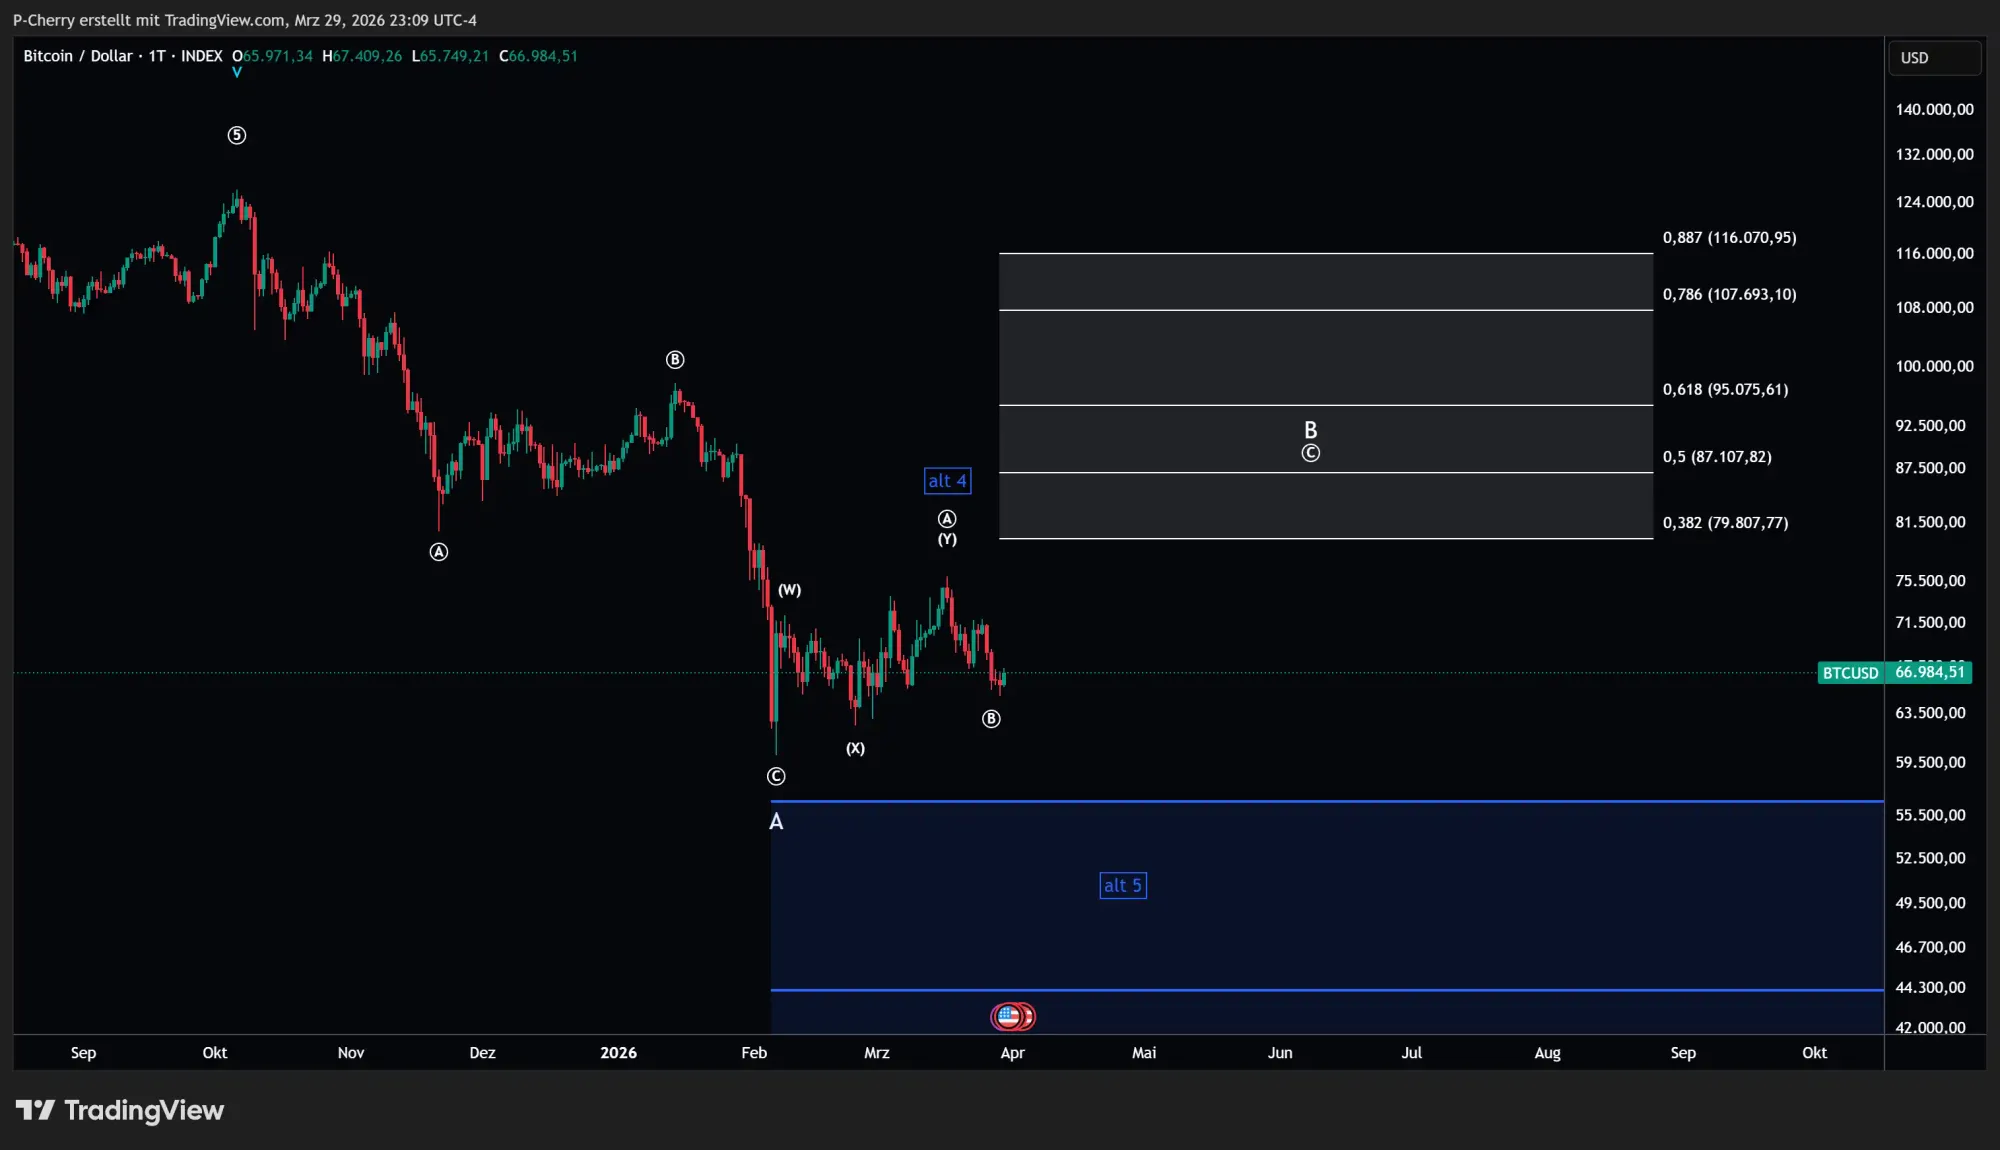Toggle the alt 4 scenario label

pos(946,481)
